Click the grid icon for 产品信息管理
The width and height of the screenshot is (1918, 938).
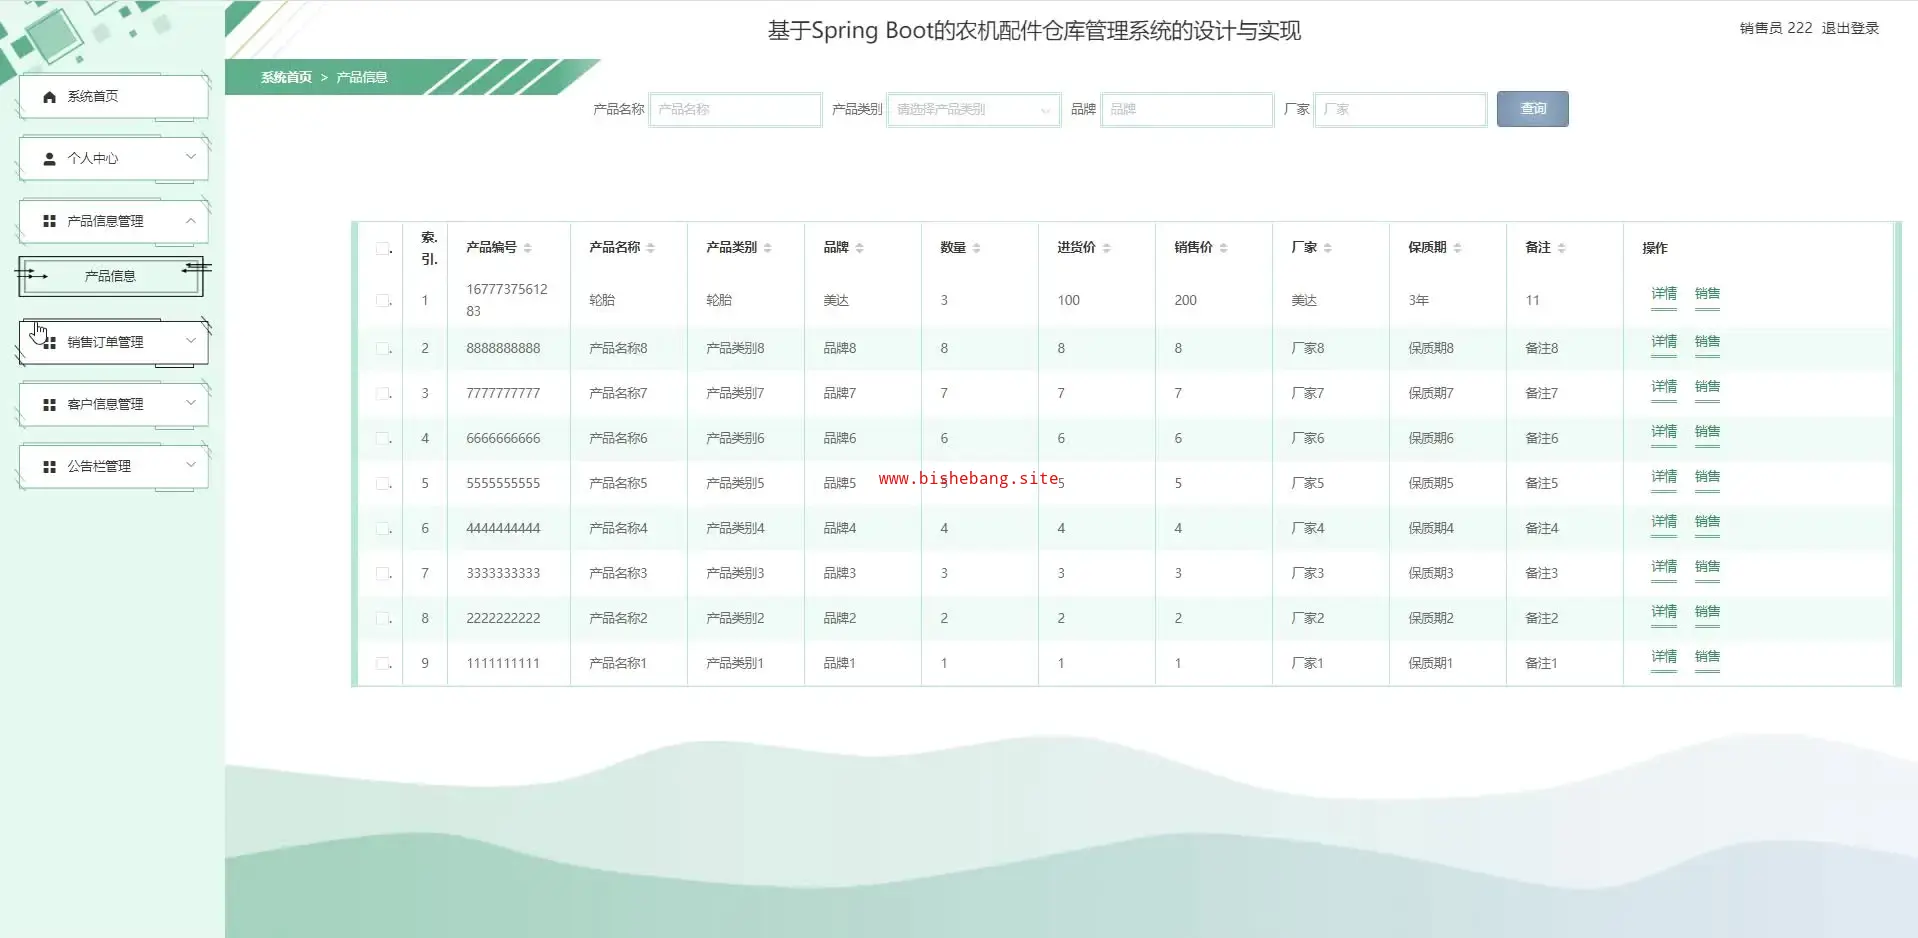click(x=49, y=221)
